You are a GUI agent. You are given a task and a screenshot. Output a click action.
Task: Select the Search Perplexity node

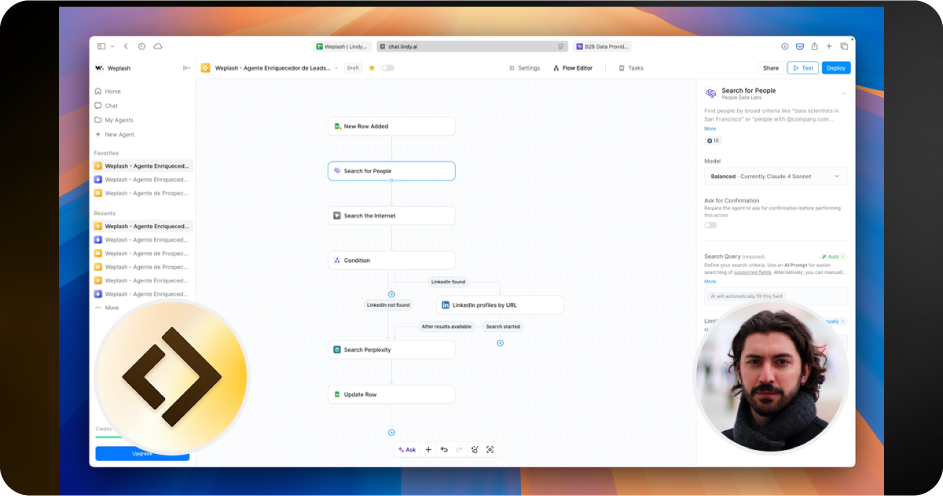pos(392,350)
